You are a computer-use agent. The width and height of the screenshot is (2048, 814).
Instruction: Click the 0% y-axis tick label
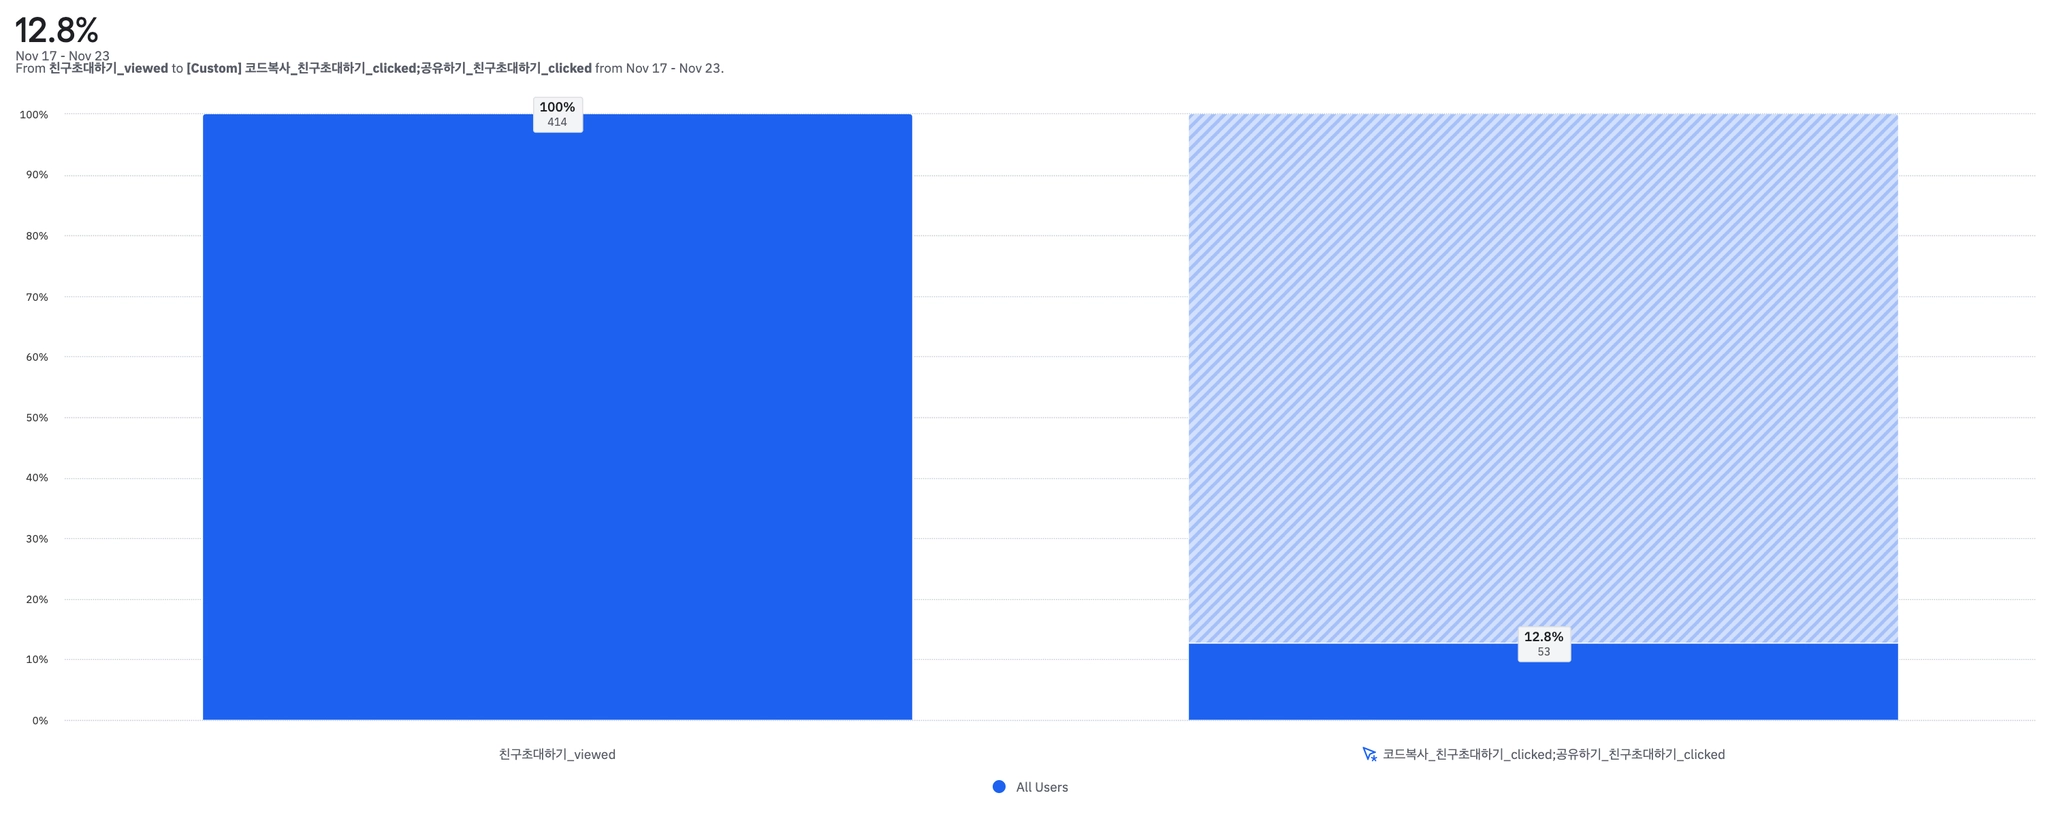click(x=40, y=721)
